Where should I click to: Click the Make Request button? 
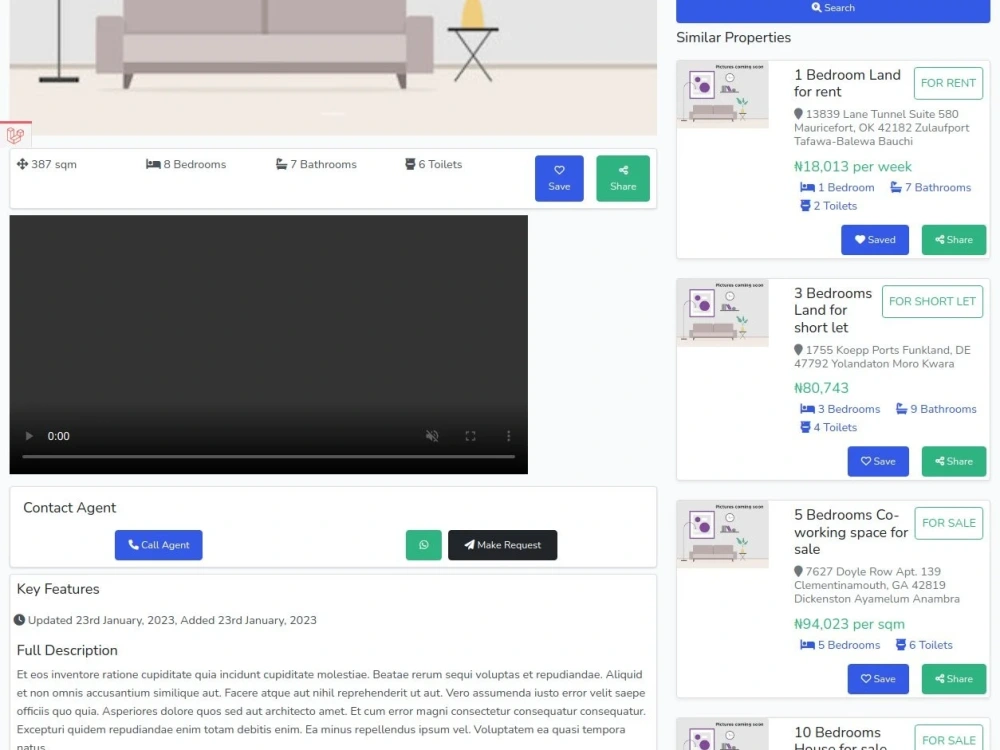coord(503,545)
